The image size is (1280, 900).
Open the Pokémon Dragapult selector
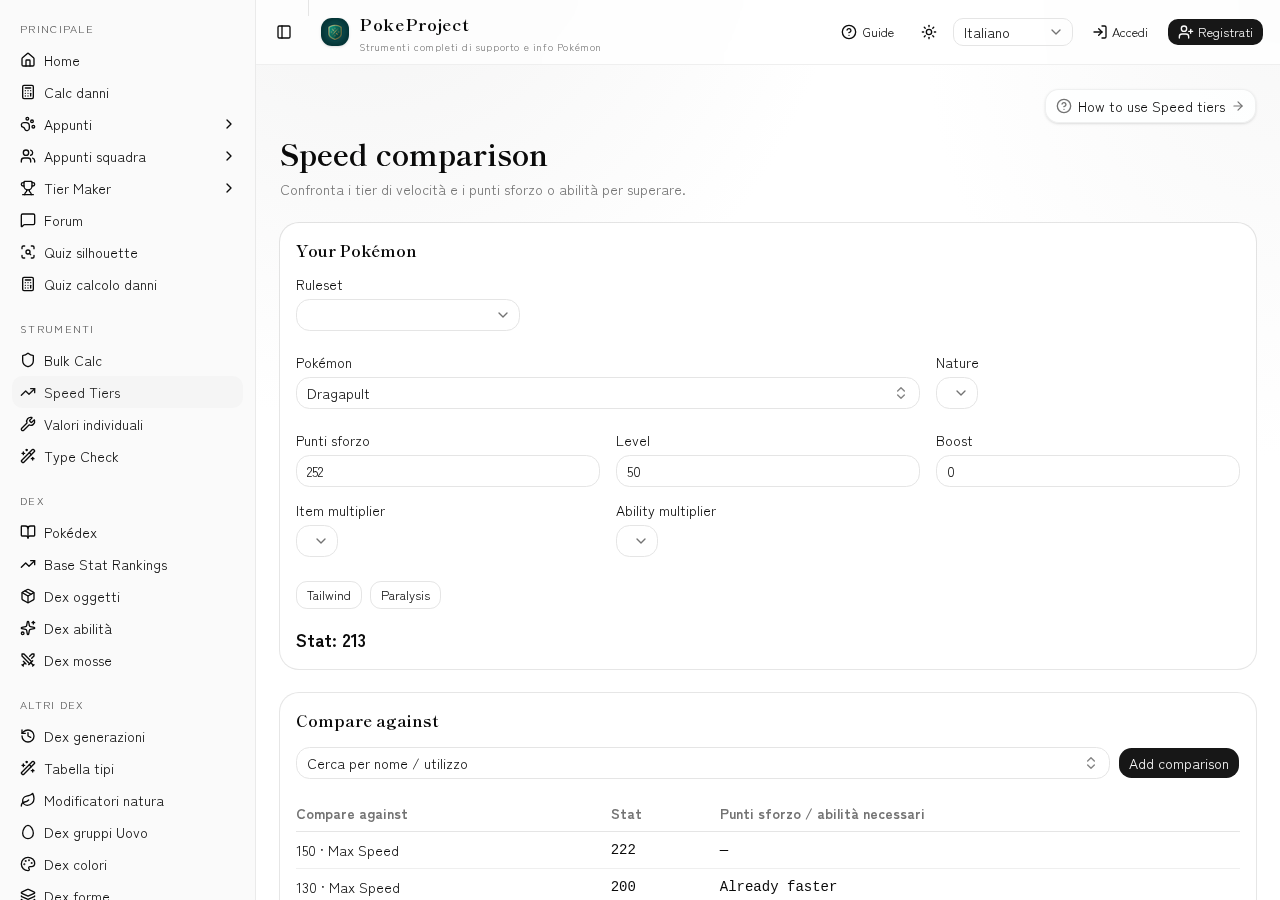tap(608, 393)
